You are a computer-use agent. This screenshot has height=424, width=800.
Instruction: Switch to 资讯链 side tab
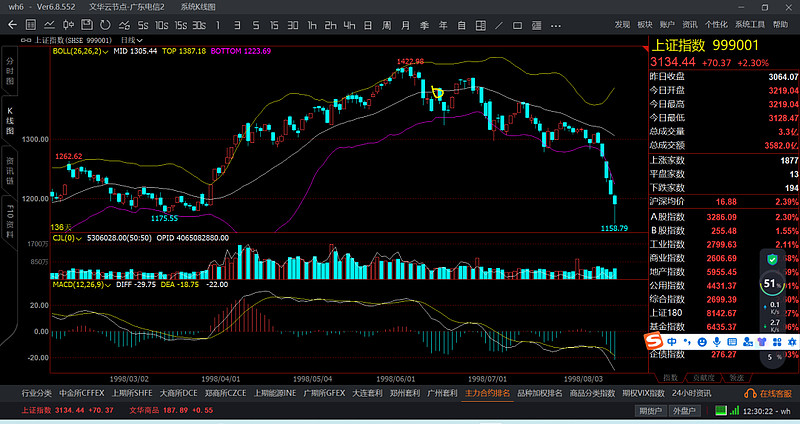(10, 170)
